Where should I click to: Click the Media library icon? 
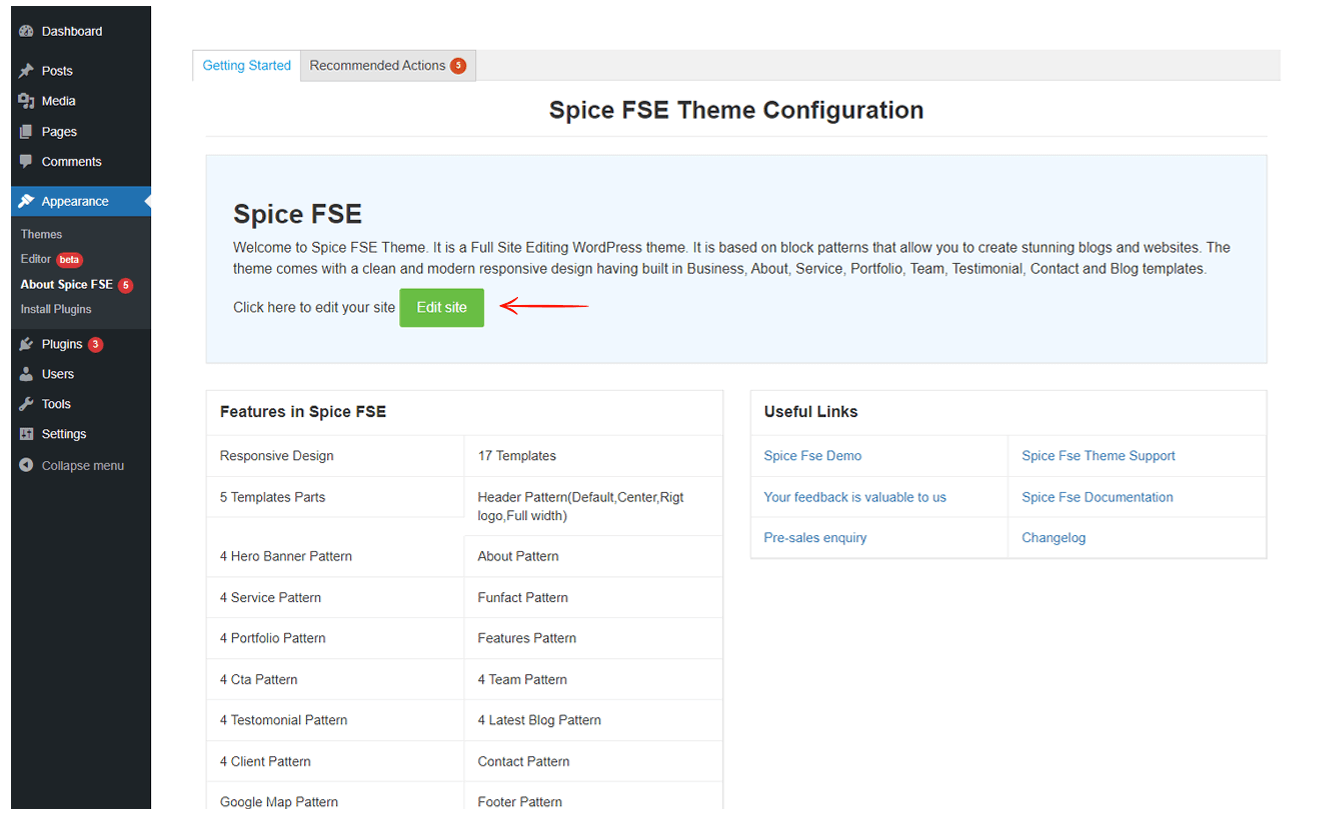point(26,101)
